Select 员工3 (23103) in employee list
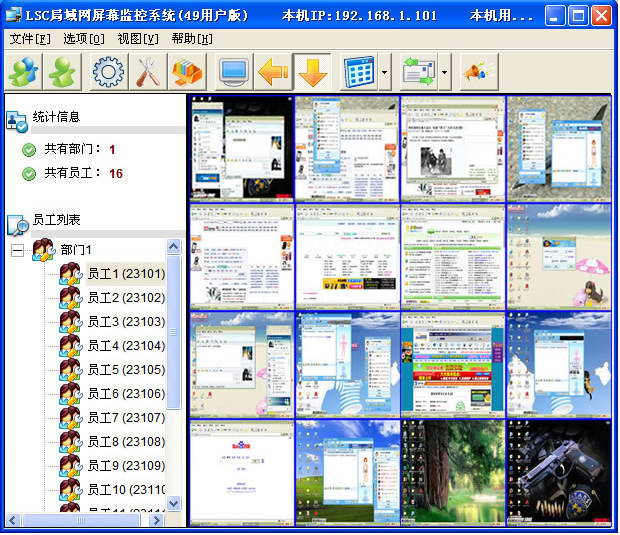Screen dimensions: 620x535 click(126, 321)
